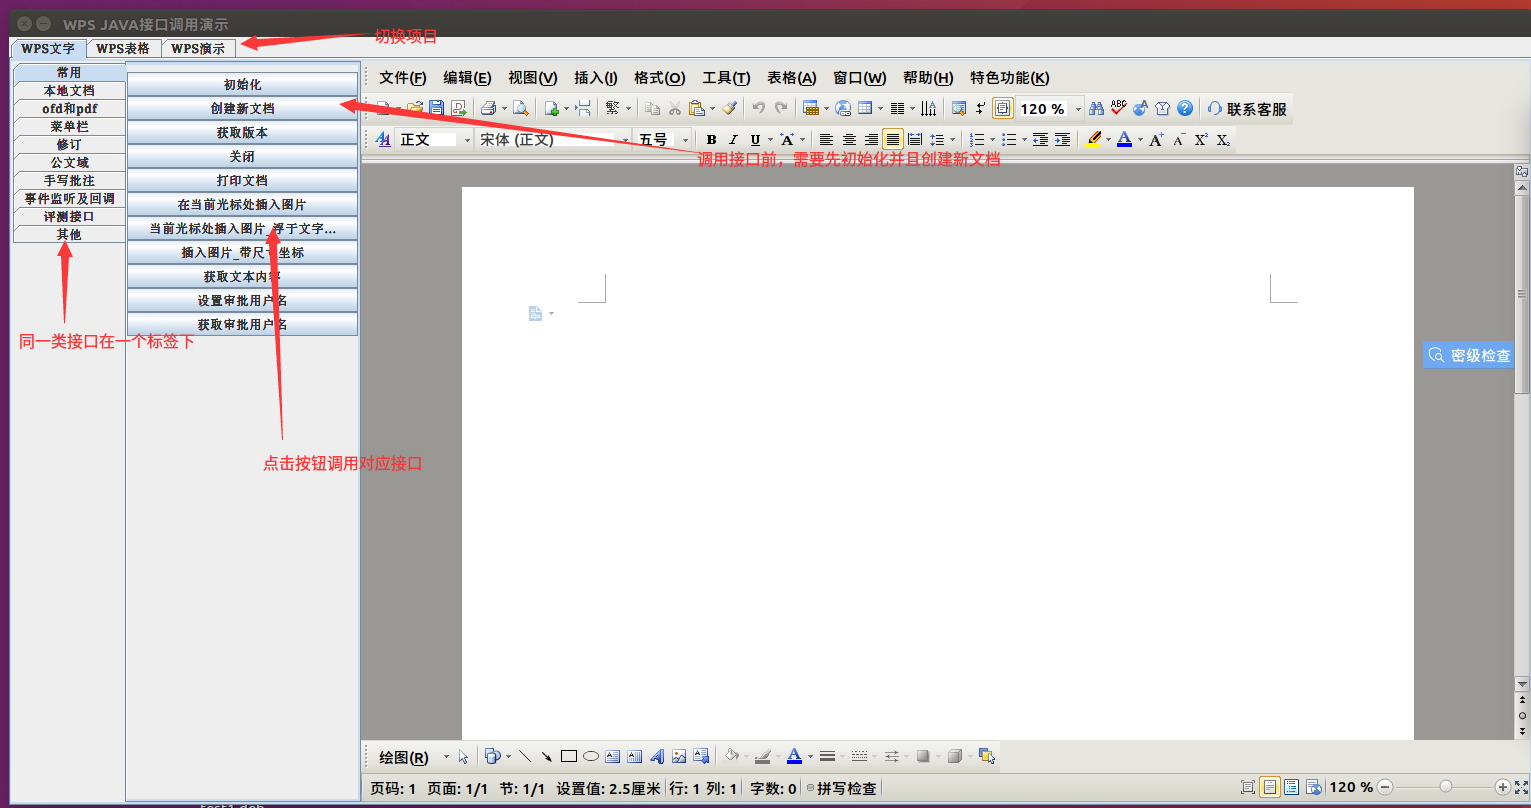Click the 初始化 button
The image size is (1531, 808).
242,85
